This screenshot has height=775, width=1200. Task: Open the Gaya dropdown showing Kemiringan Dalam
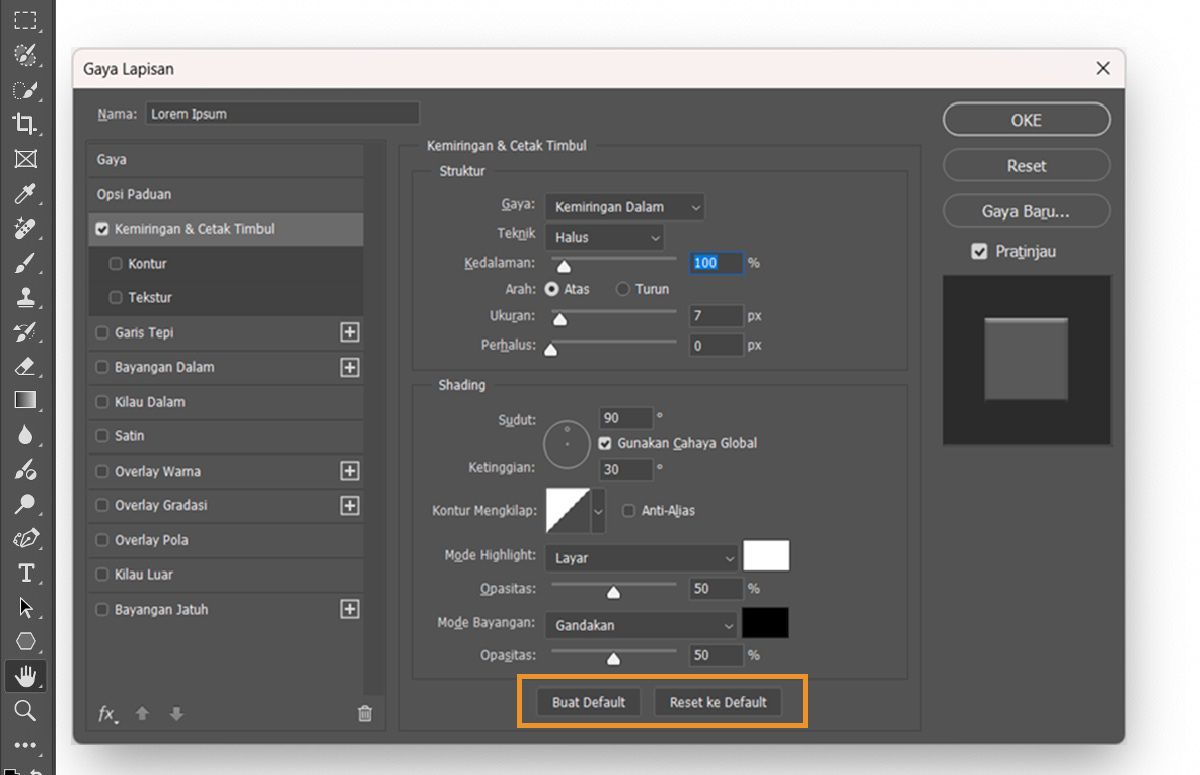tap(624, 206)
